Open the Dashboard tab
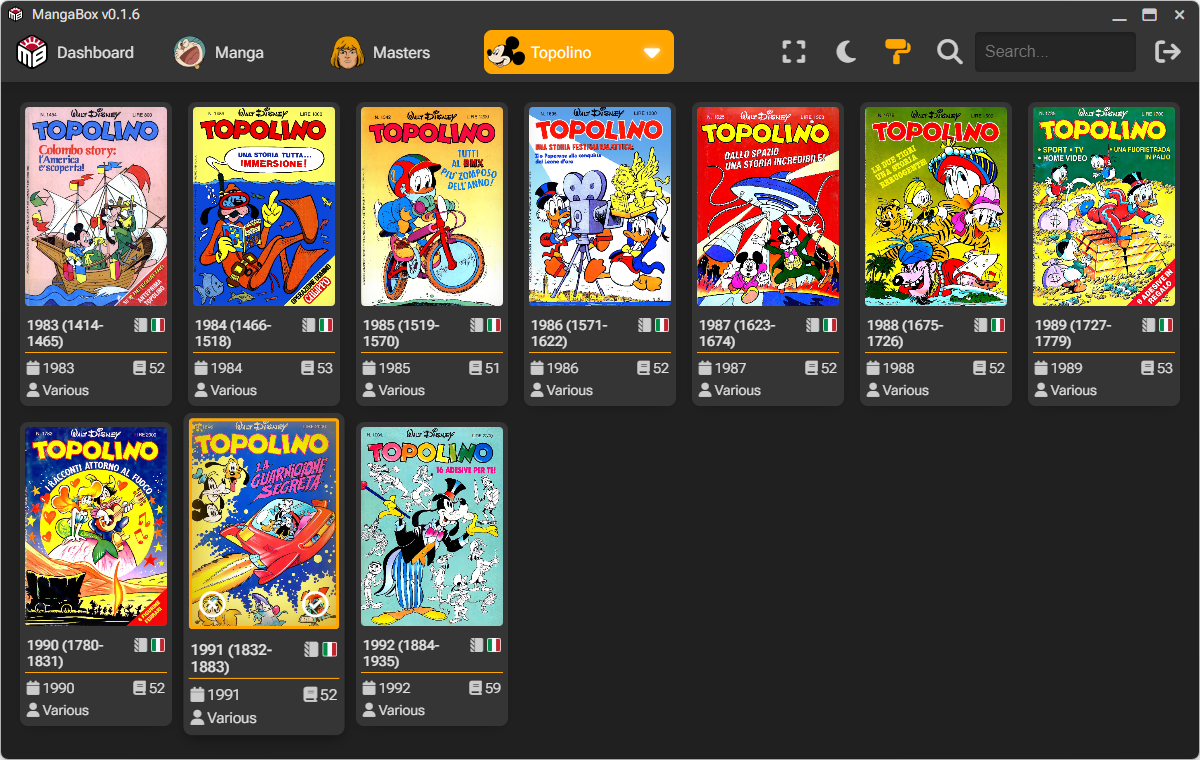Screen dimensions: 1200x760 (76, 53)
